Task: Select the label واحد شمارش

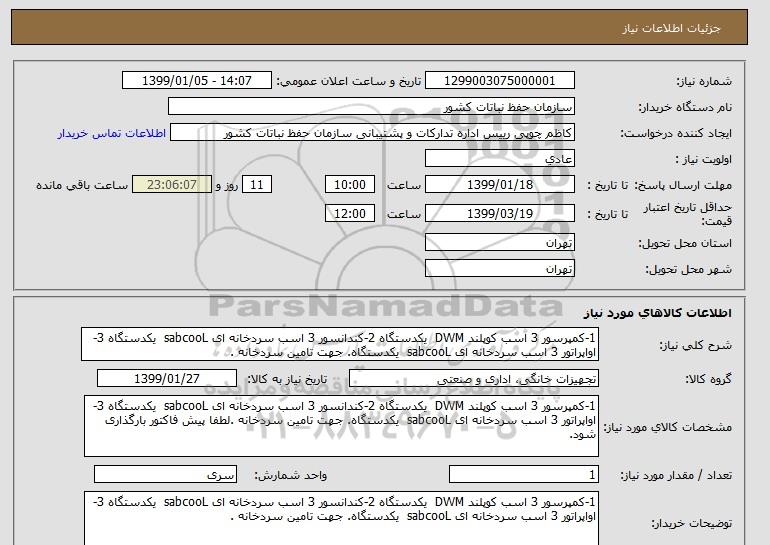Action: (290, 475)
